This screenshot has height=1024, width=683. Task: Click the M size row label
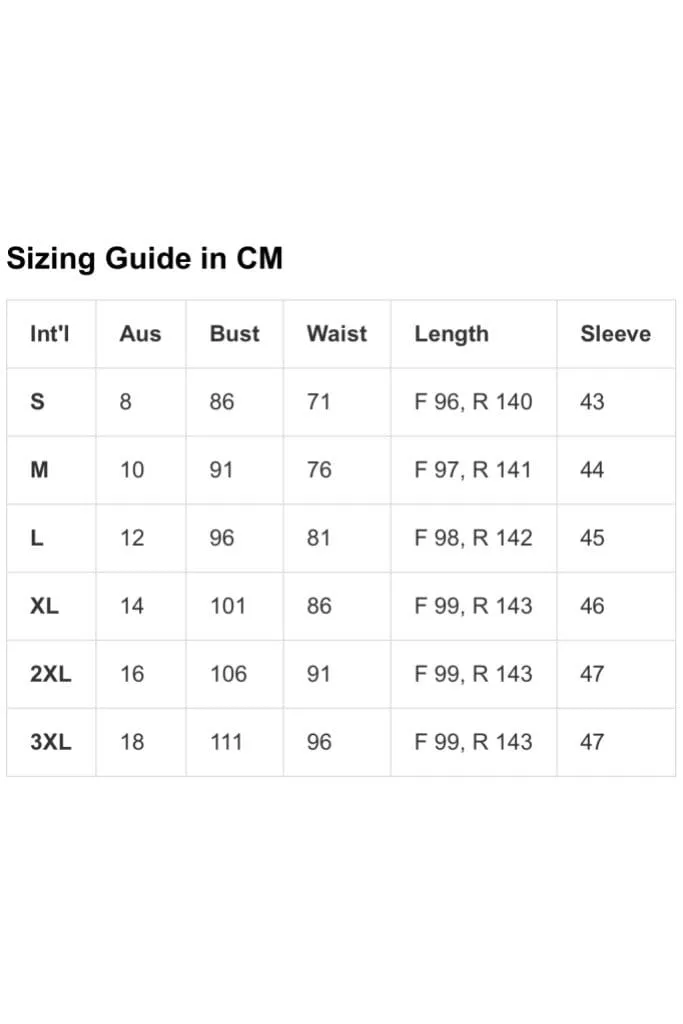coord(39,470)
